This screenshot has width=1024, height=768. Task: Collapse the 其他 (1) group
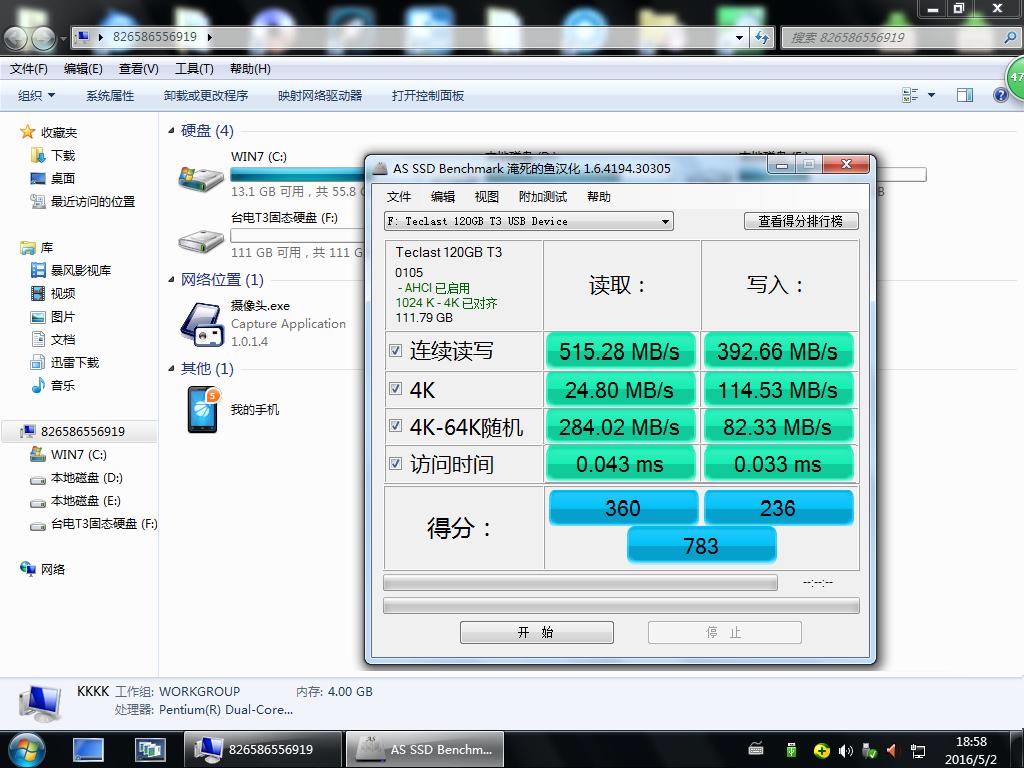click(x=171, y=368)
